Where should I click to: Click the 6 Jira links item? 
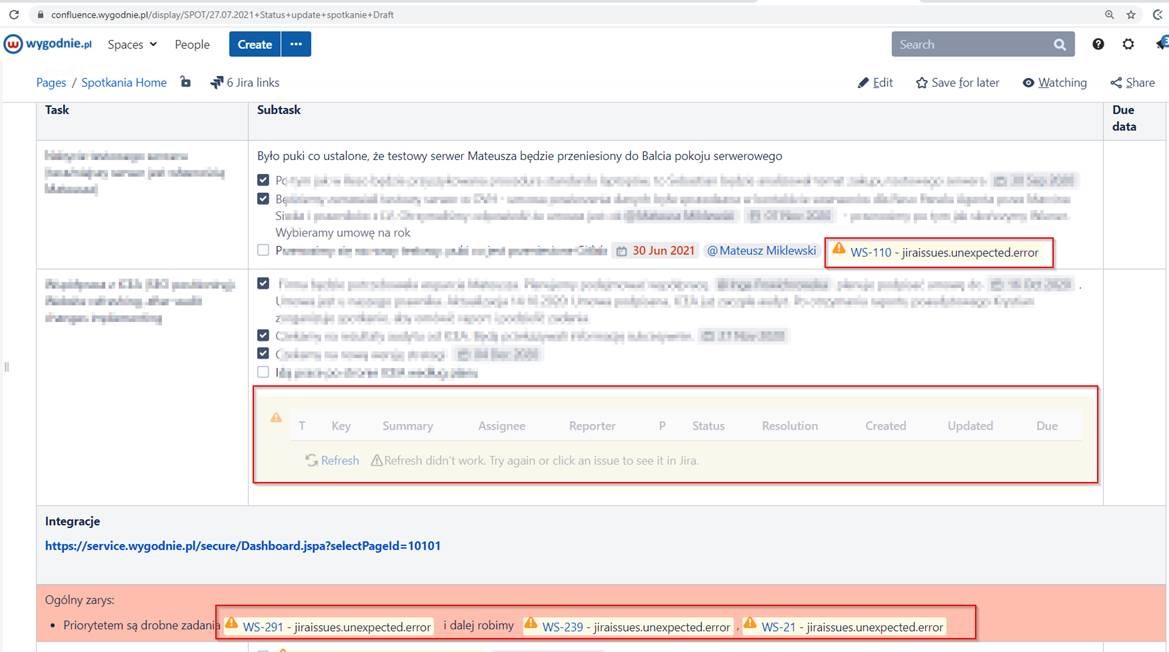245,82
